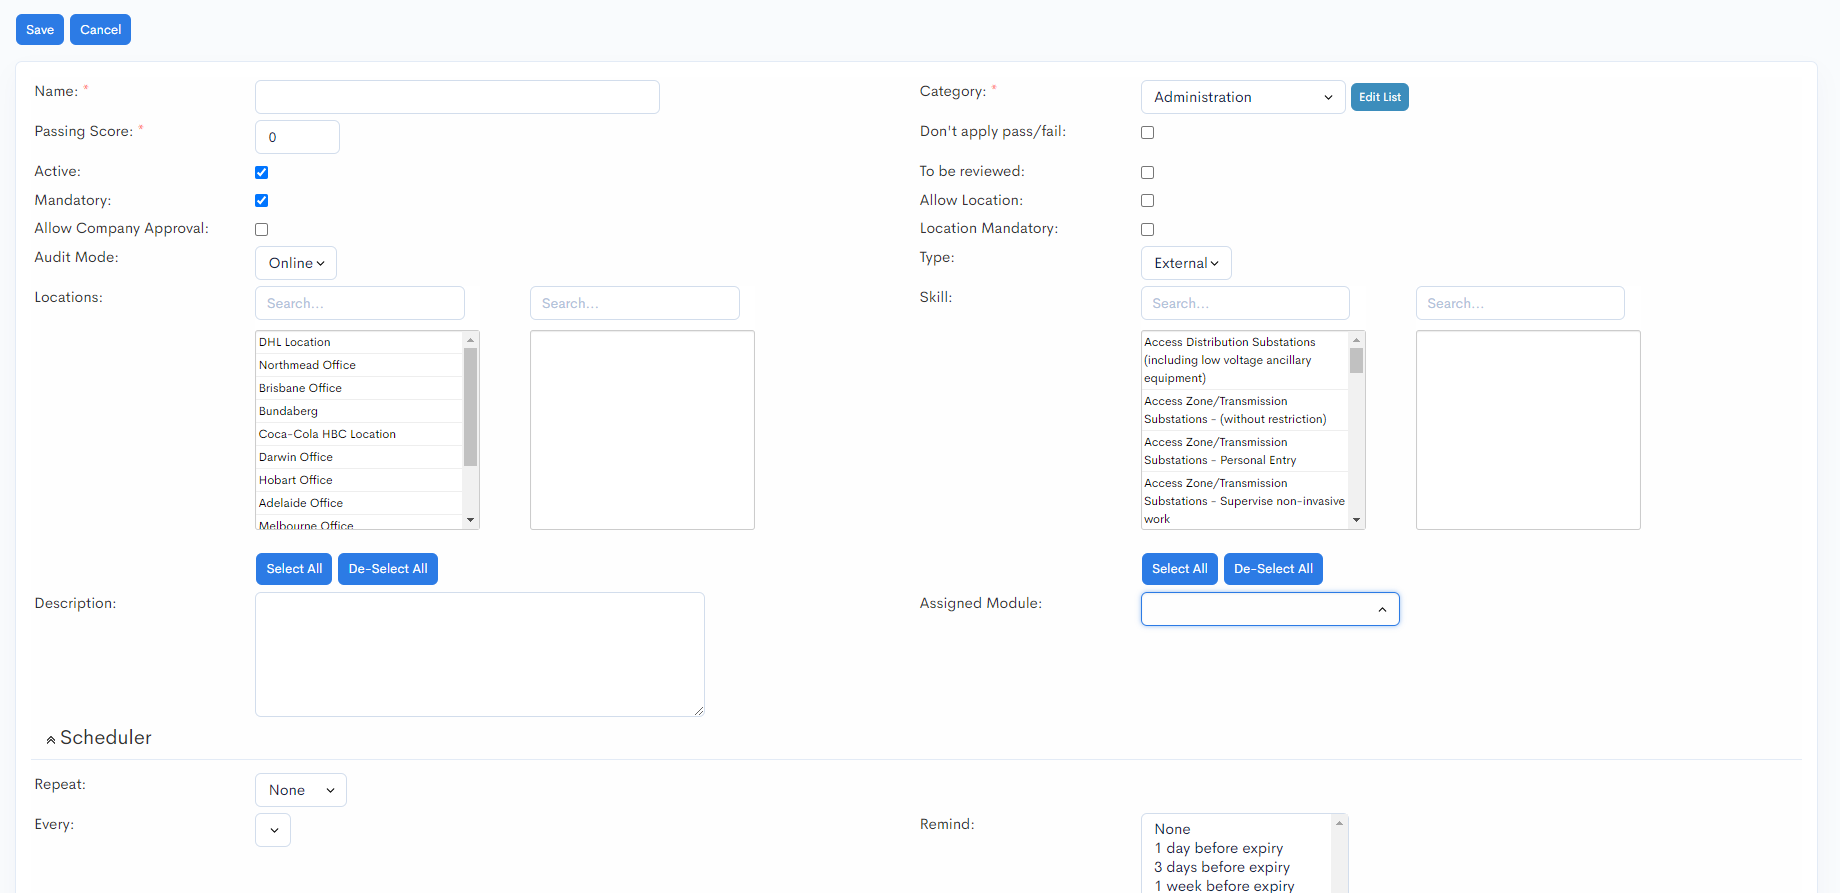This screenshot has width=1840, height=893.
Task: Open the Assigned Module dropdown
Action: point(1270,609)
